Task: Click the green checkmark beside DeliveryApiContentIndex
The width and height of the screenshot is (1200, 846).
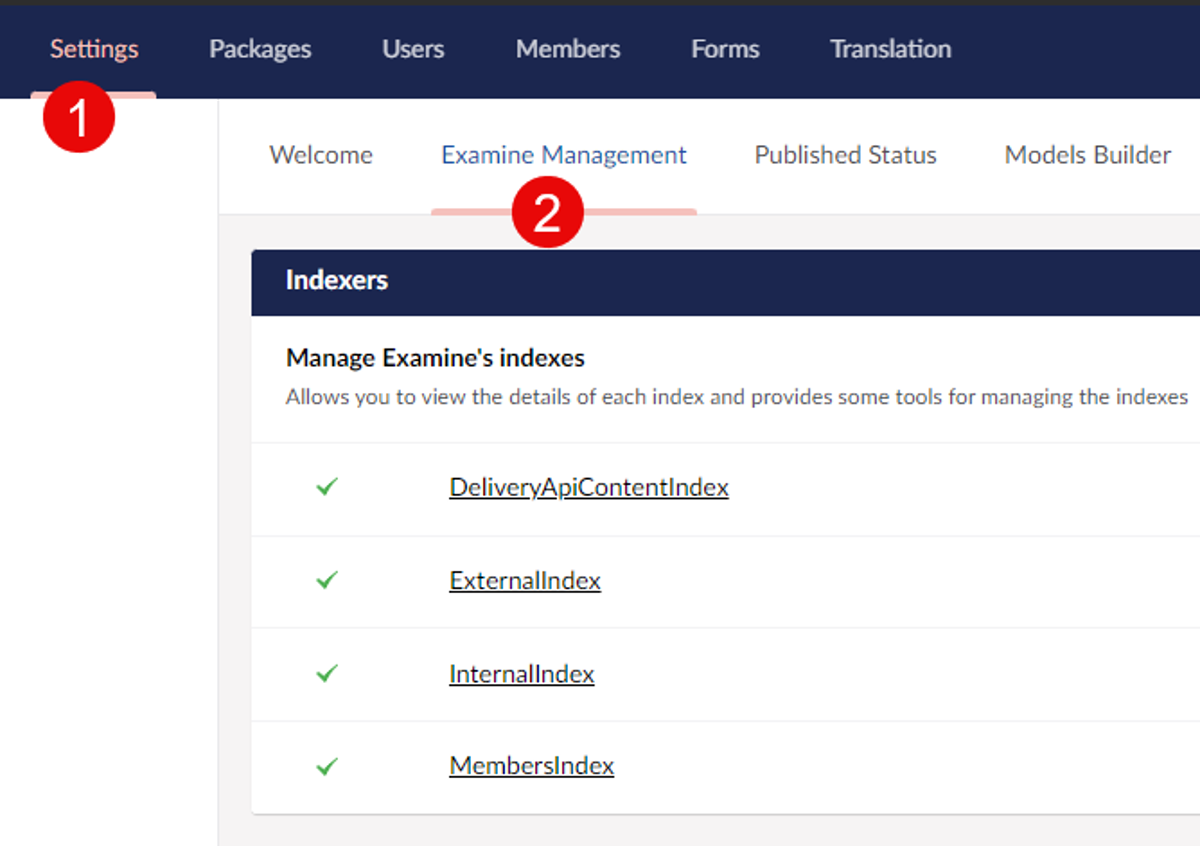Action: point(327,487)
